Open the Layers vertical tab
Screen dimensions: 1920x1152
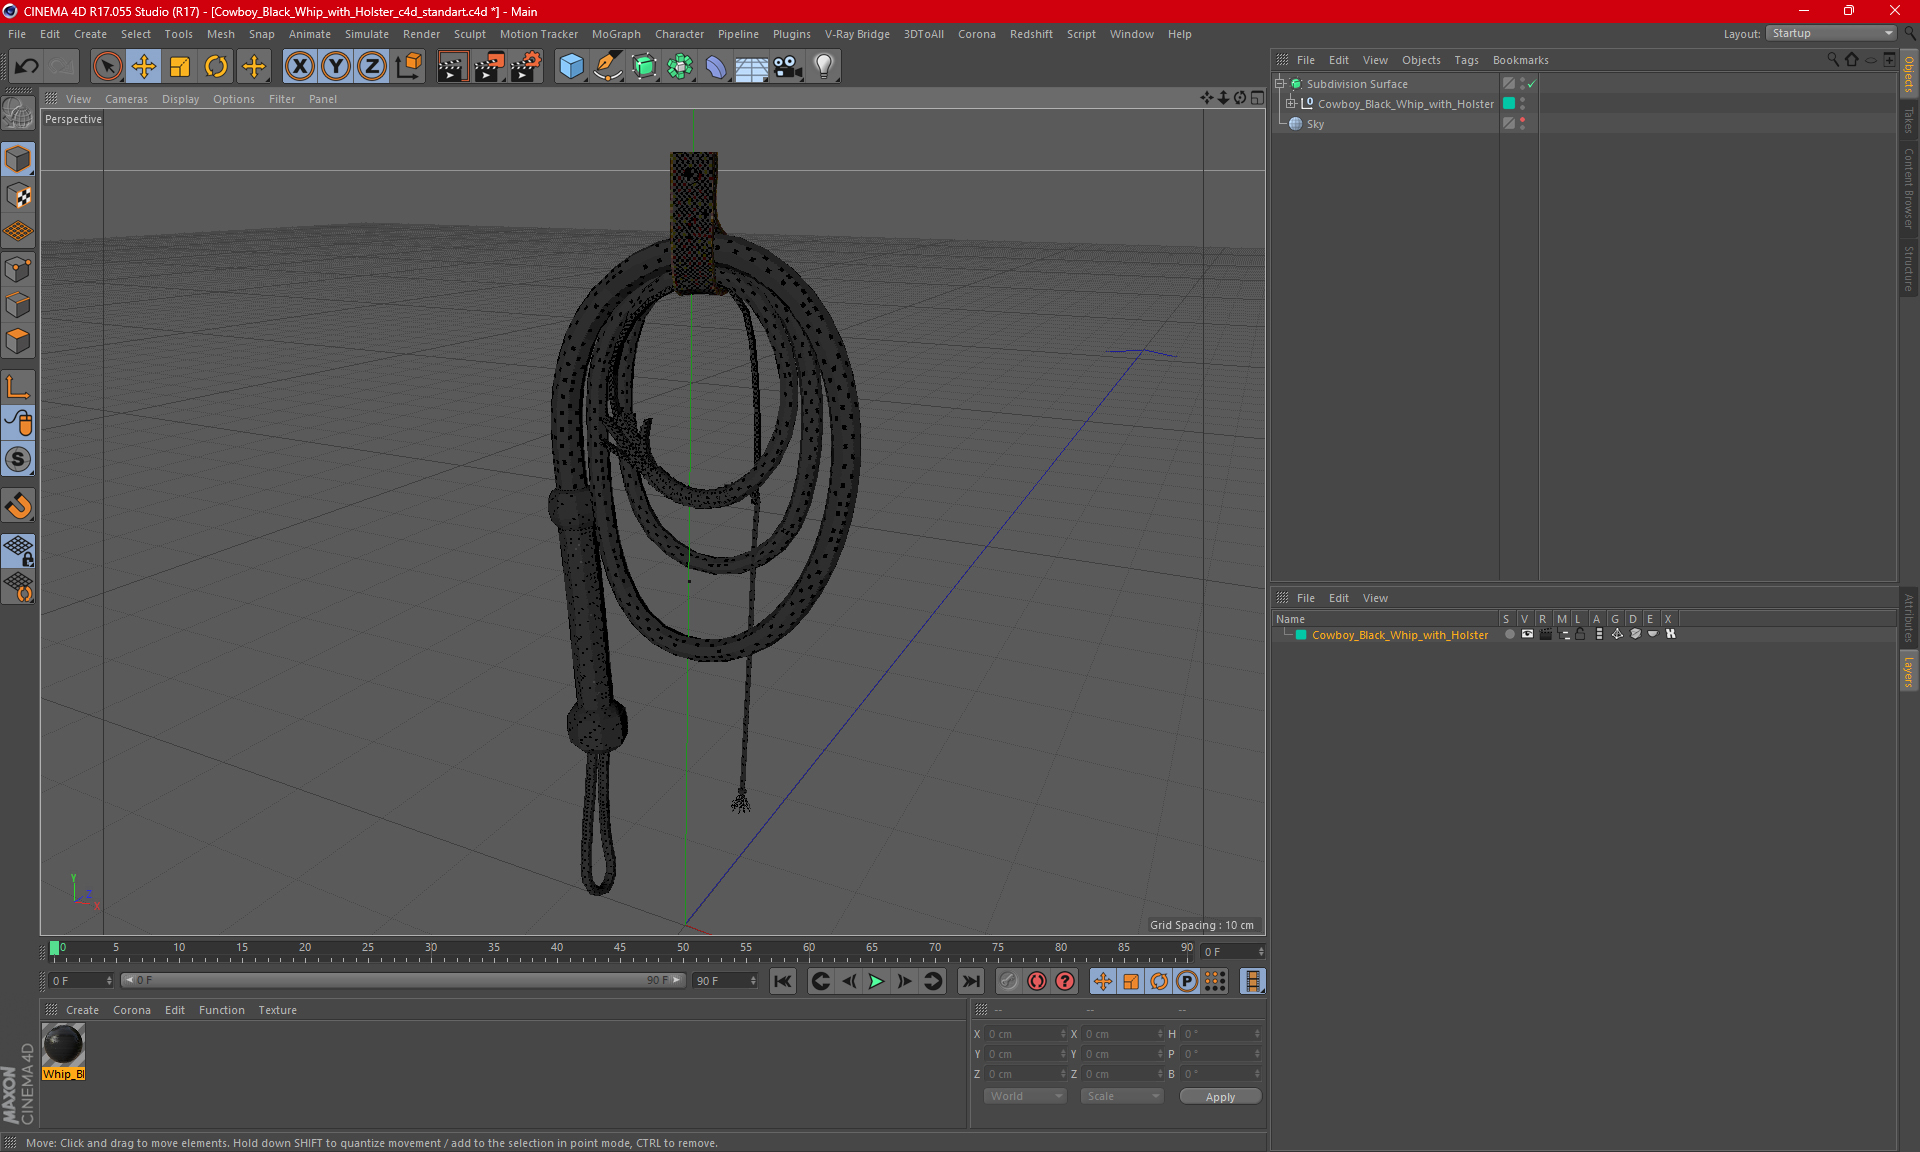(1909, 671)
